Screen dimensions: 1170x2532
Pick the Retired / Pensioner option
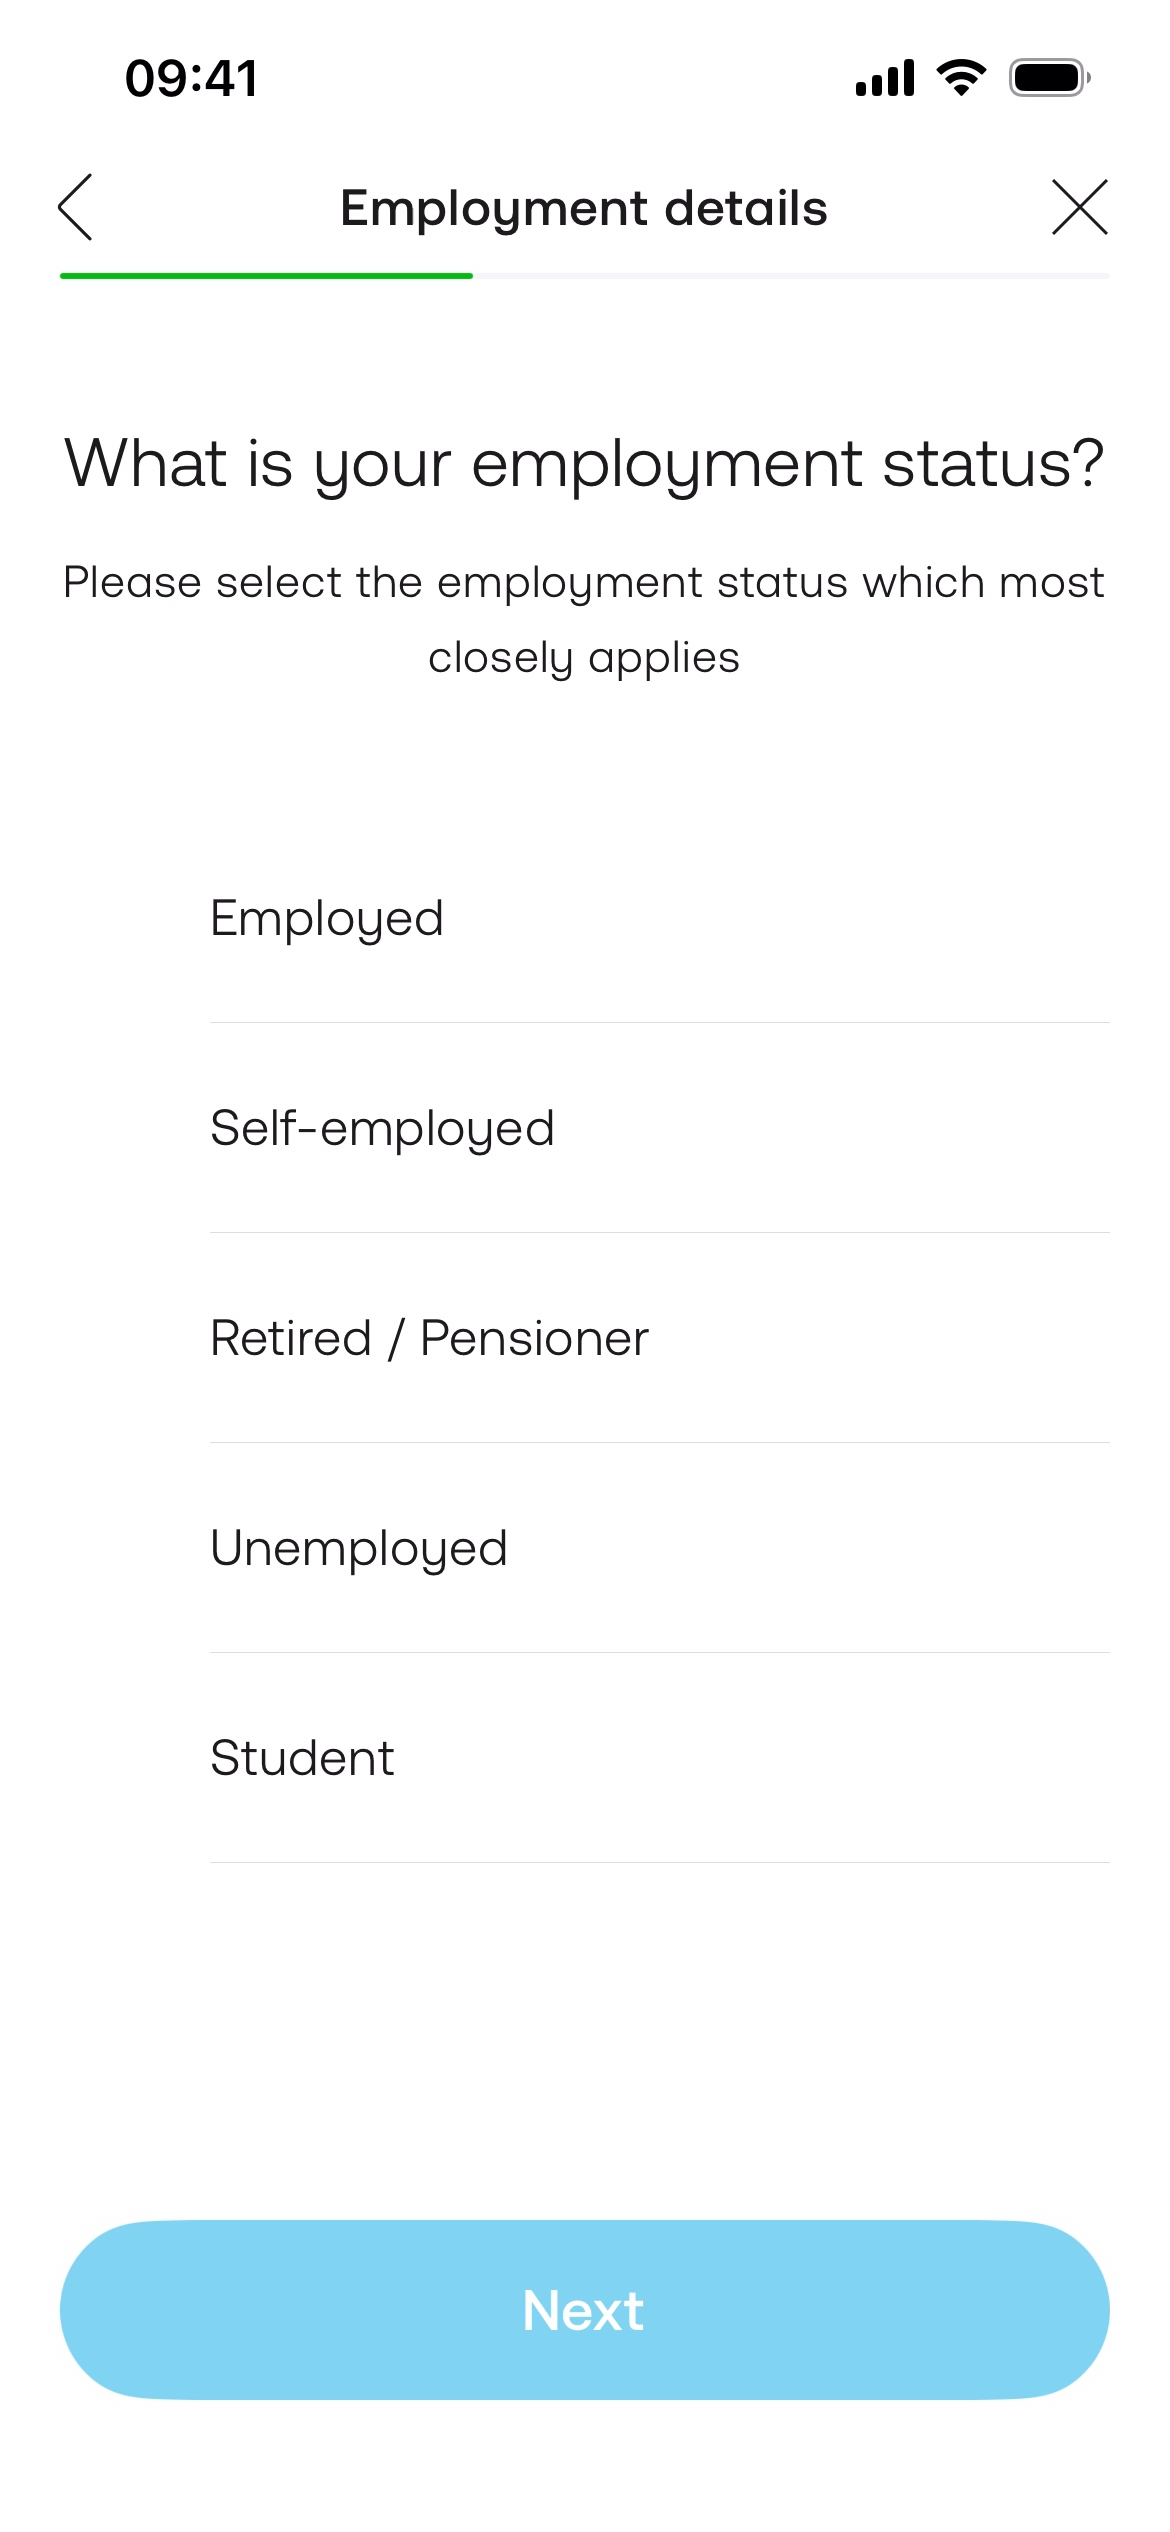point(429,1338)
